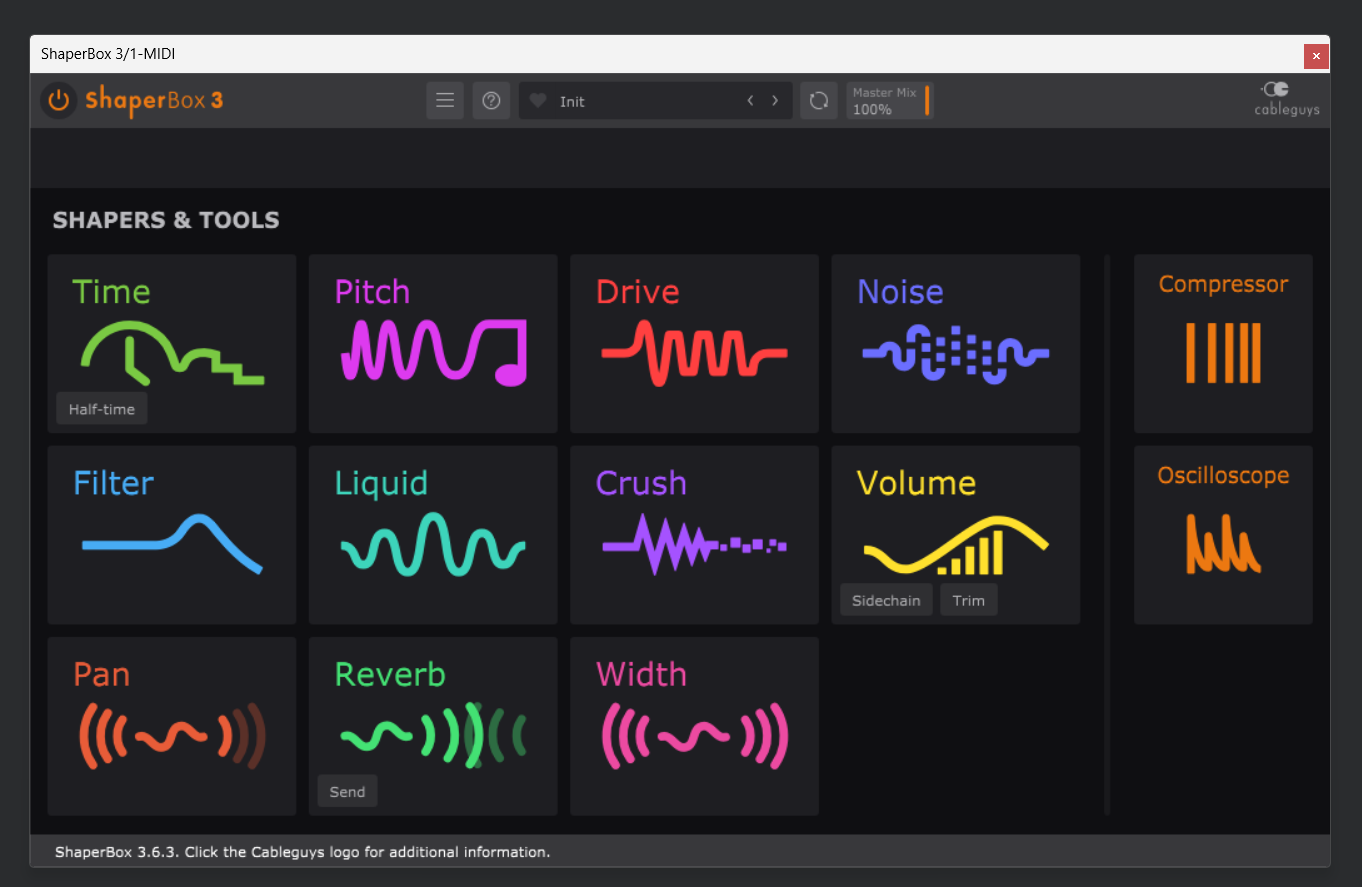Go to next preset arrow
This screenshot has height=887, width=1362.
click(775, 101)
